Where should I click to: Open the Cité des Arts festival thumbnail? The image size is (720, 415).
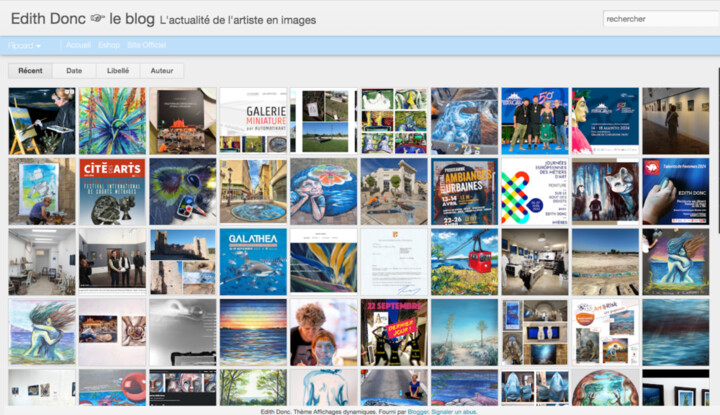[x=112, y=190]
